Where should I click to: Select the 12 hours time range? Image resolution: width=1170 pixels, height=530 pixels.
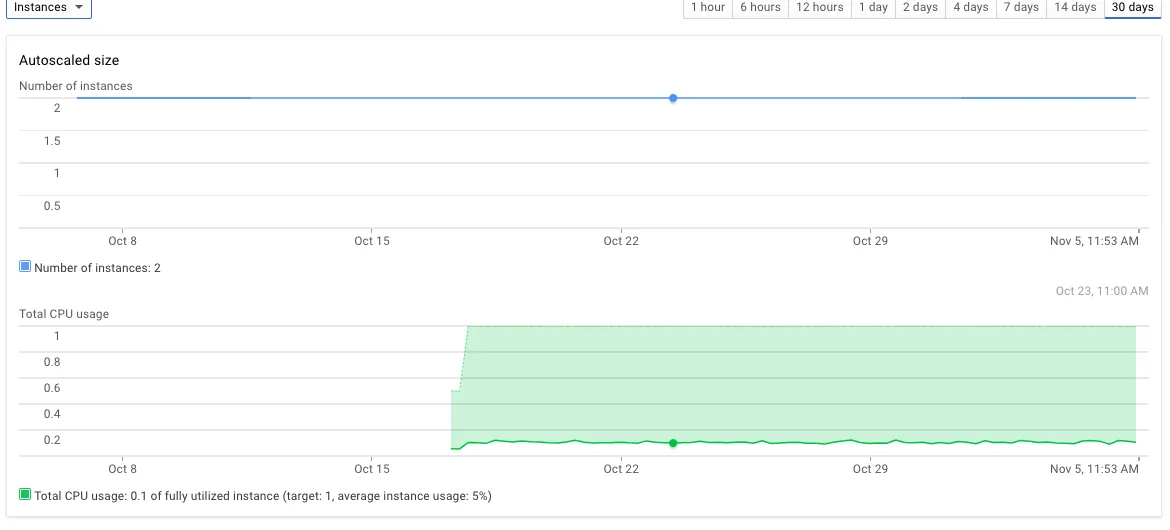tap(819, 7)
